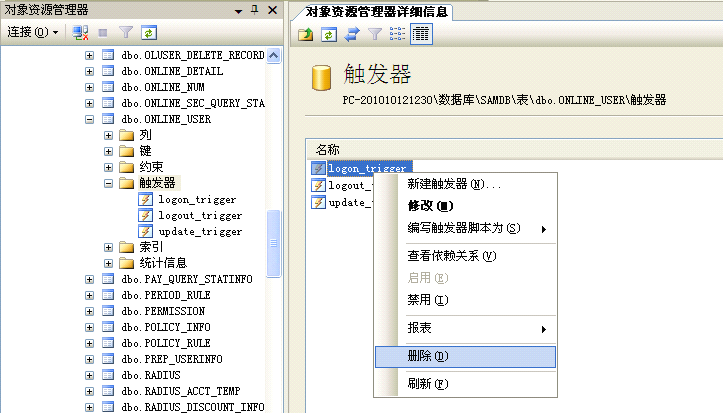Click the refresh icon in details toolbar
This screenshot has width=723, height=413.
click(x=329, y=34)
